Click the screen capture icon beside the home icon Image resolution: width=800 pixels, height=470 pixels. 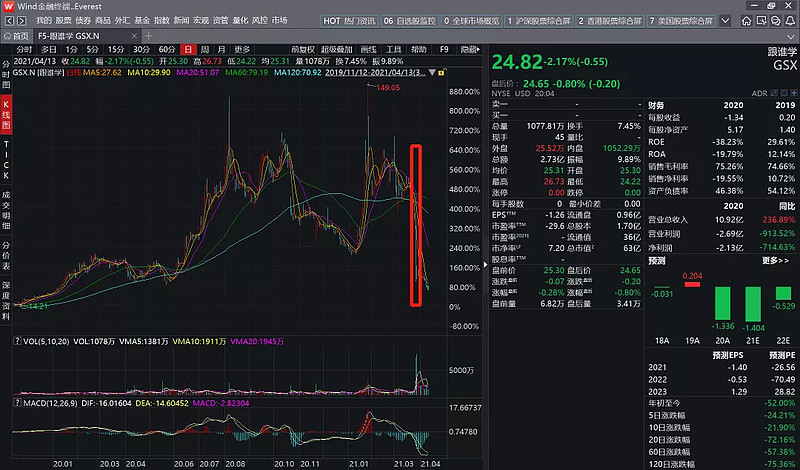coord(761,21)
